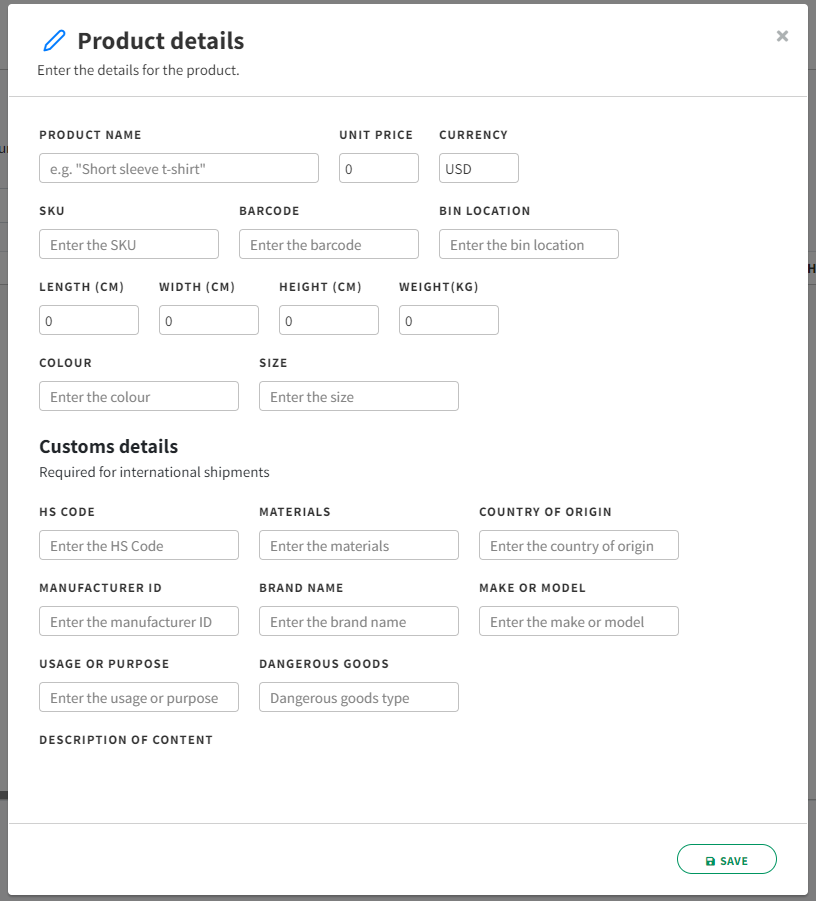This screenshot has height=901, width=816.
Task: Click the Weight (kg) input
Action: click(x=449, y=320)
